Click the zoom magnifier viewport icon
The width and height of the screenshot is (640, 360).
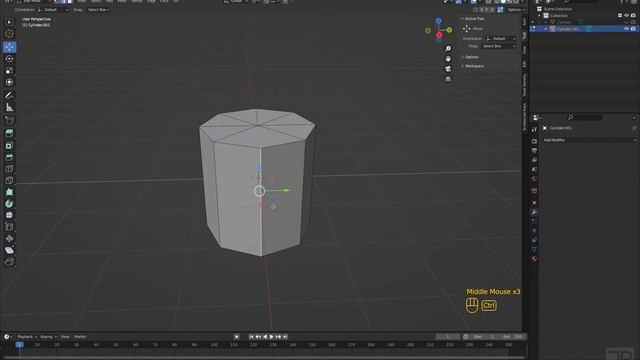[448, 49]
